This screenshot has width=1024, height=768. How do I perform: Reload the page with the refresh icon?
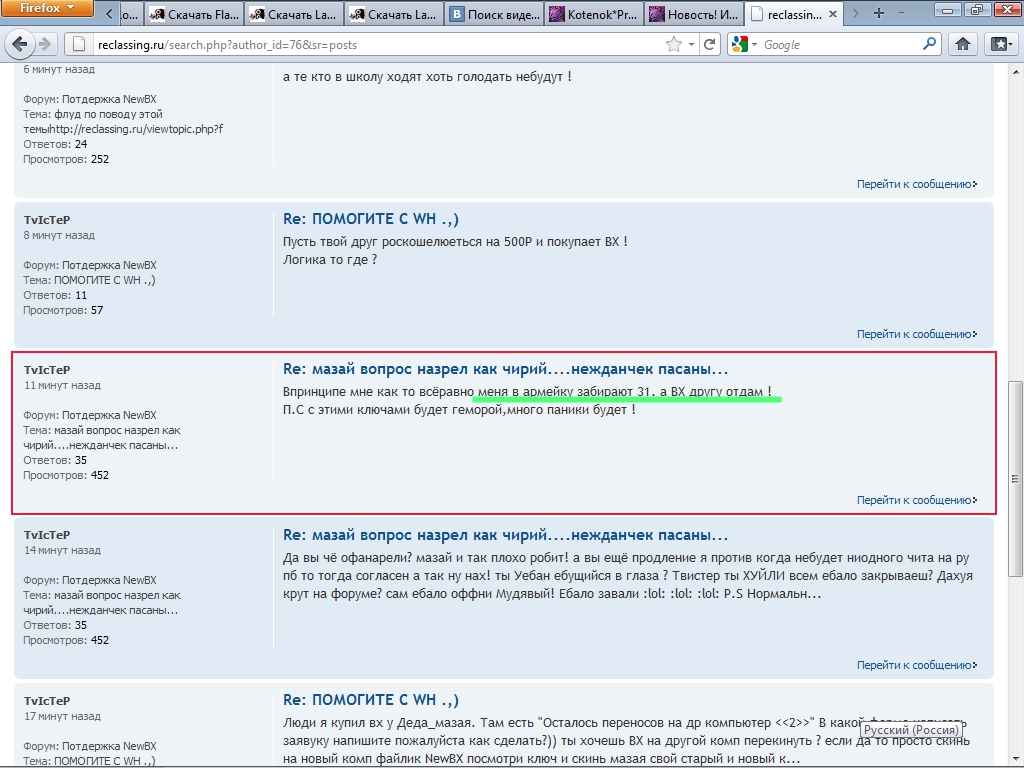[x=710, y=44]
